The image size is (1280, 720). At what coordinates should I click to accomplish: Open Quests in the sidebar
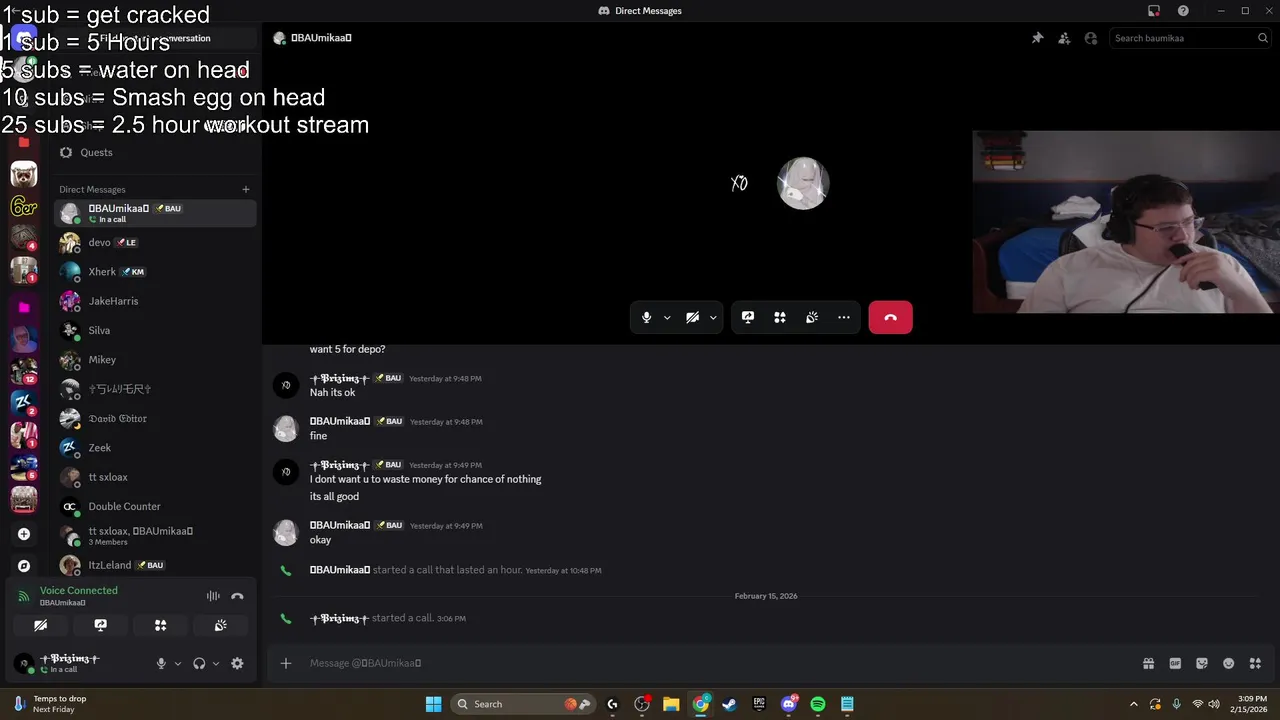[155, 152]
